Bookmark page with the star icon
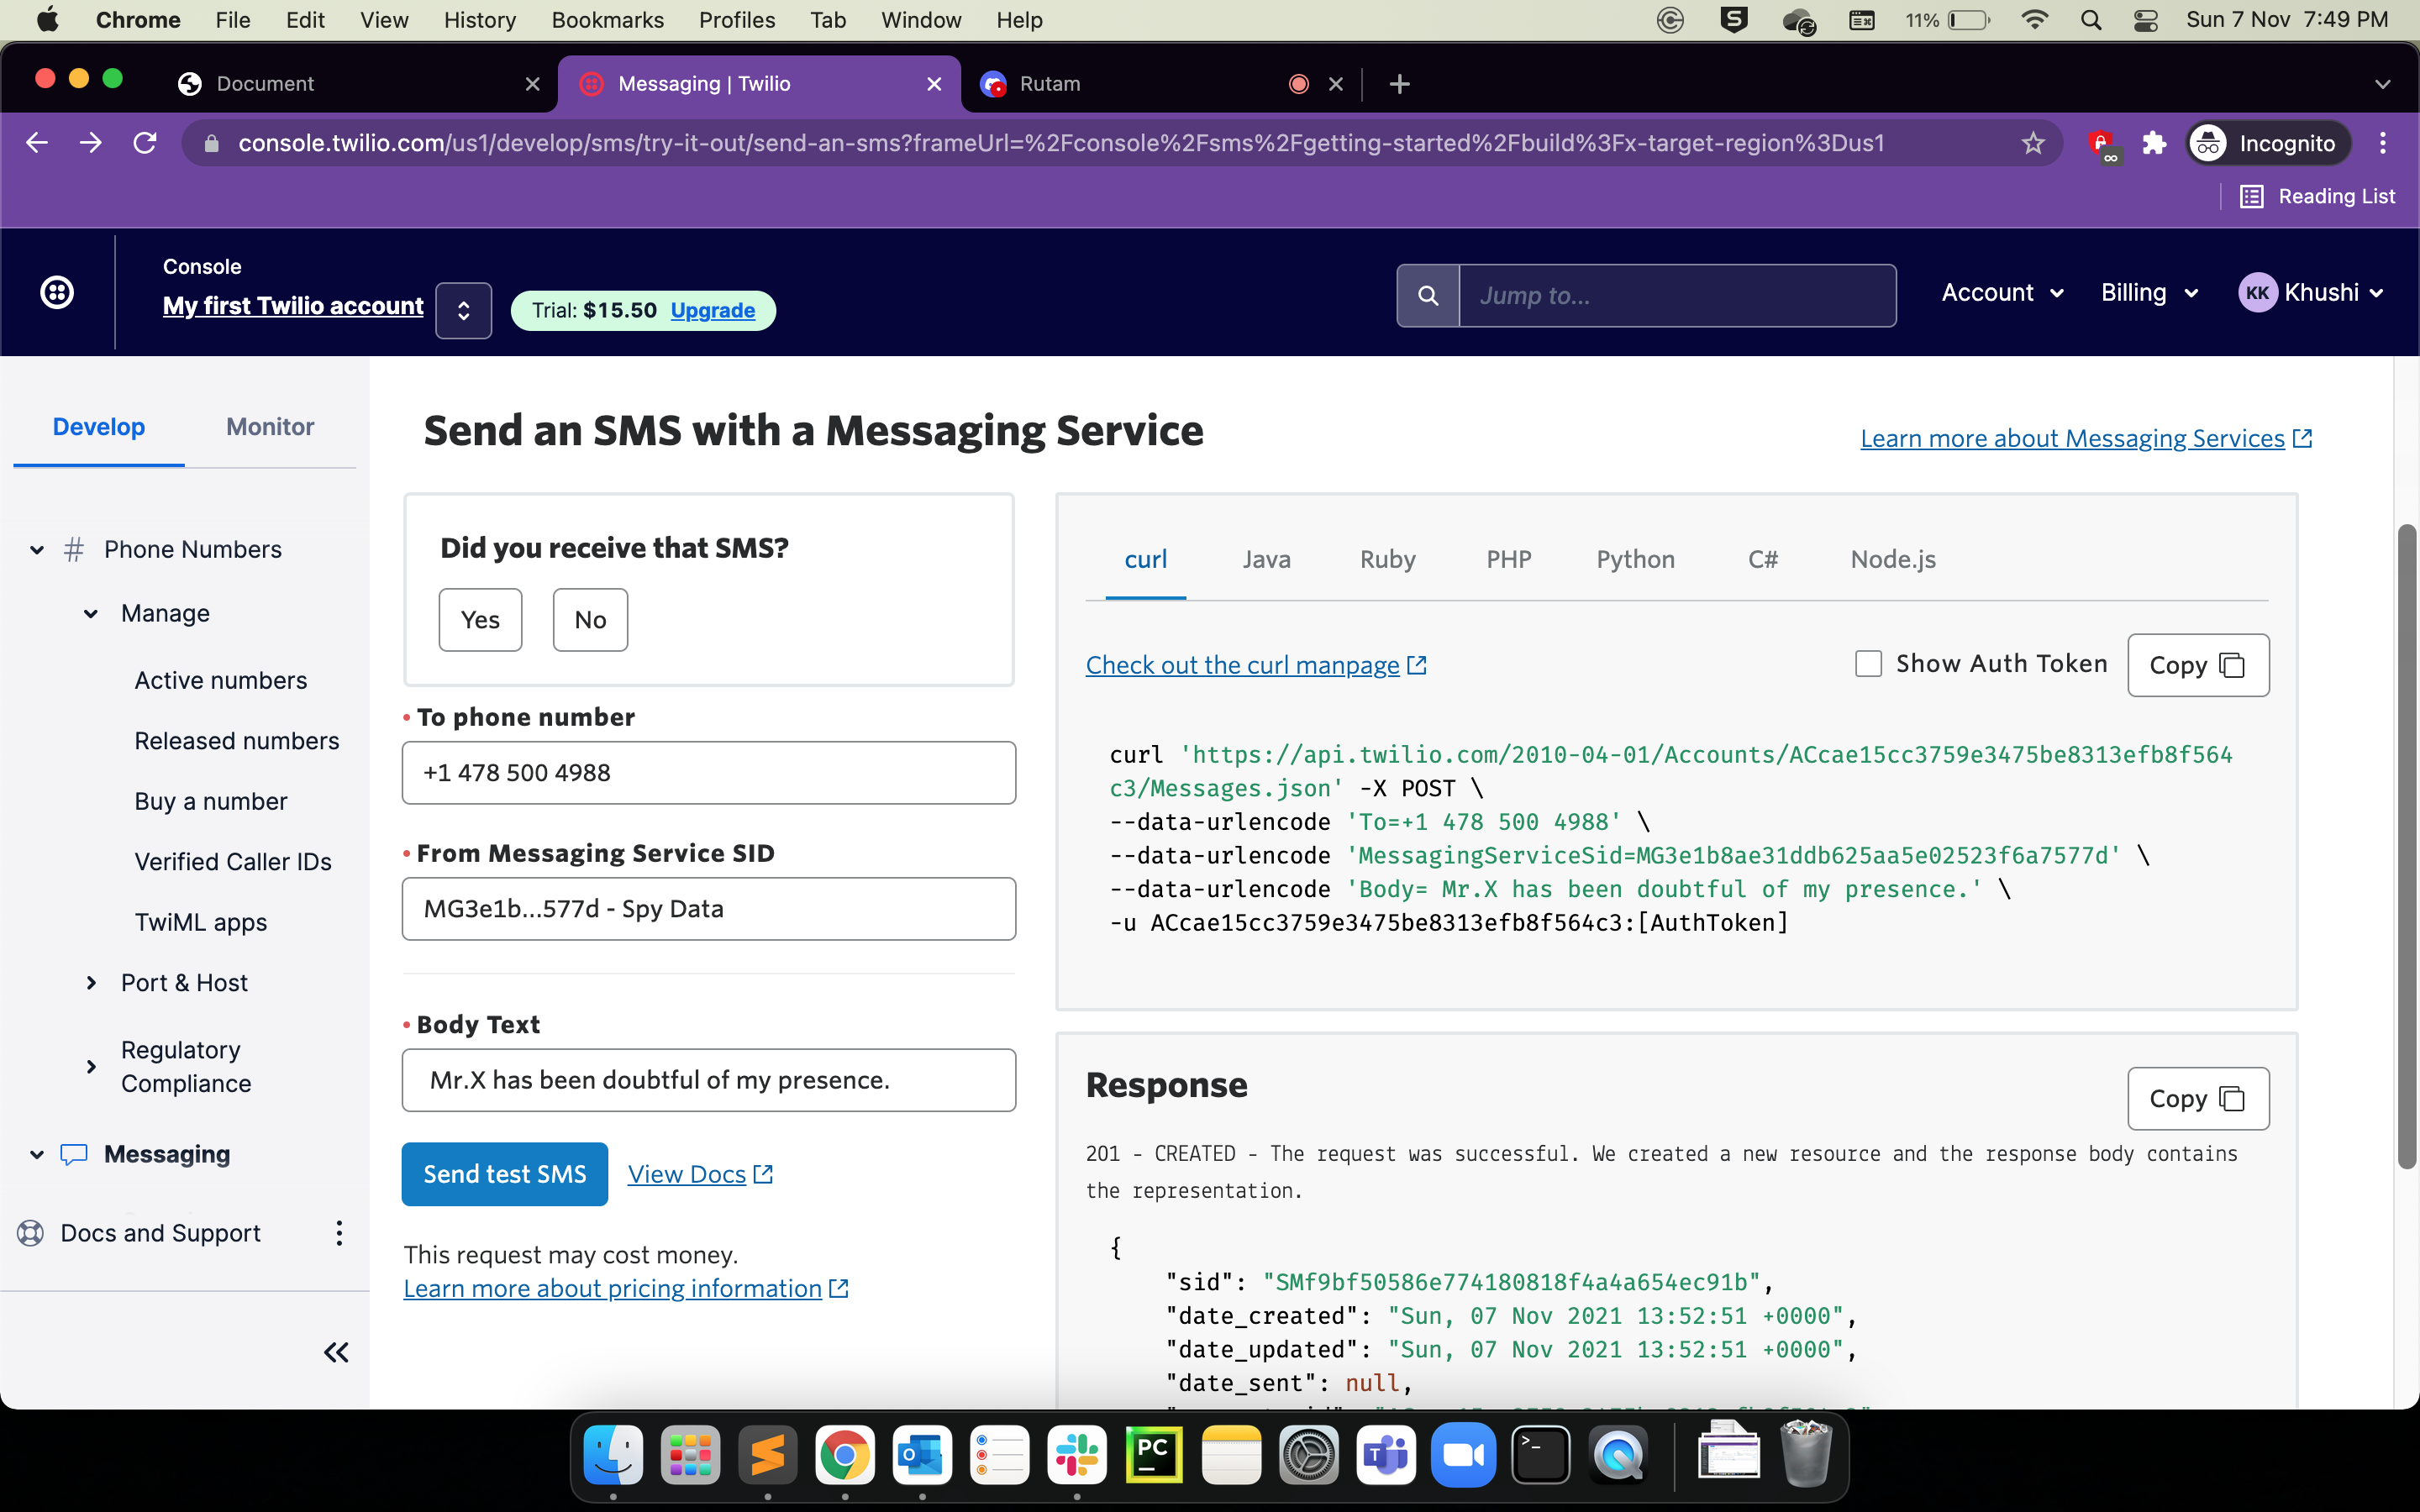 pyautogui.click(x=2032, y=143)
